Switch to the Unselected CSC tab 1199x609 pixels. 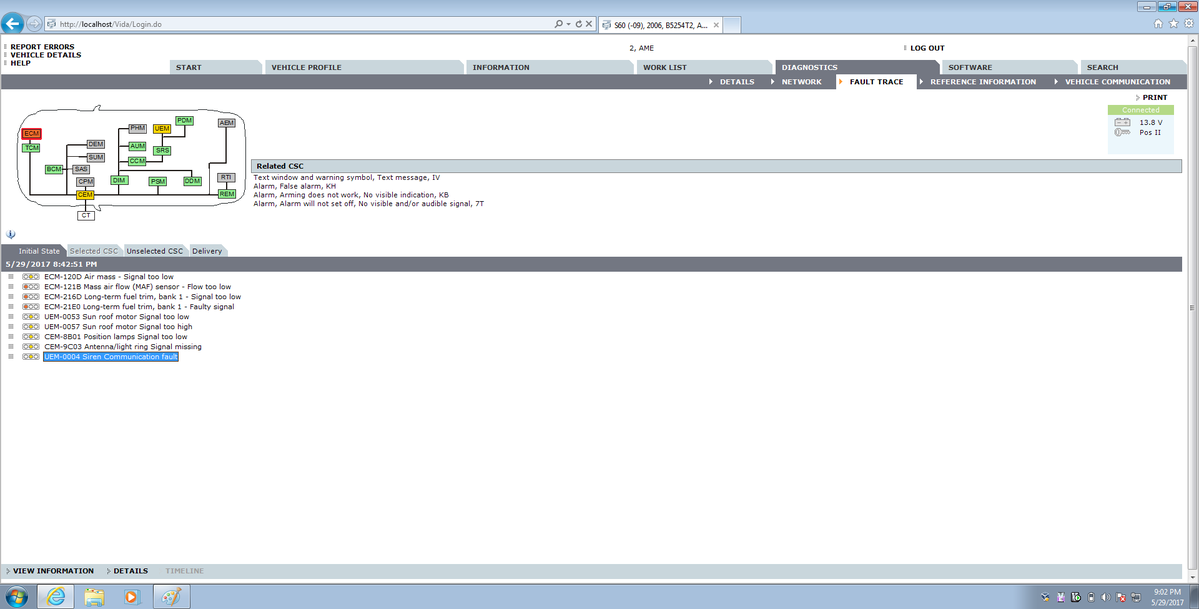coord(155,251)
